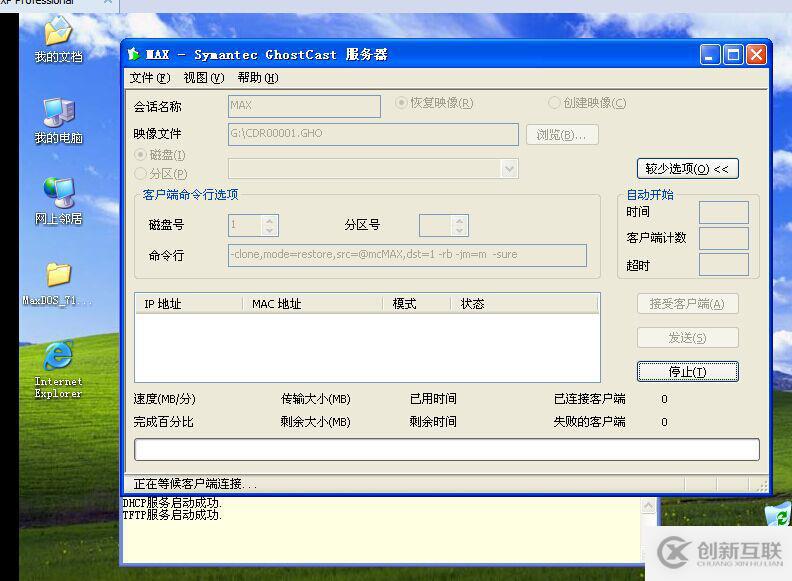Click the IP 地址 column header
Image resolution: width=792 pixels, height=581 pixels.
point(189,304)
